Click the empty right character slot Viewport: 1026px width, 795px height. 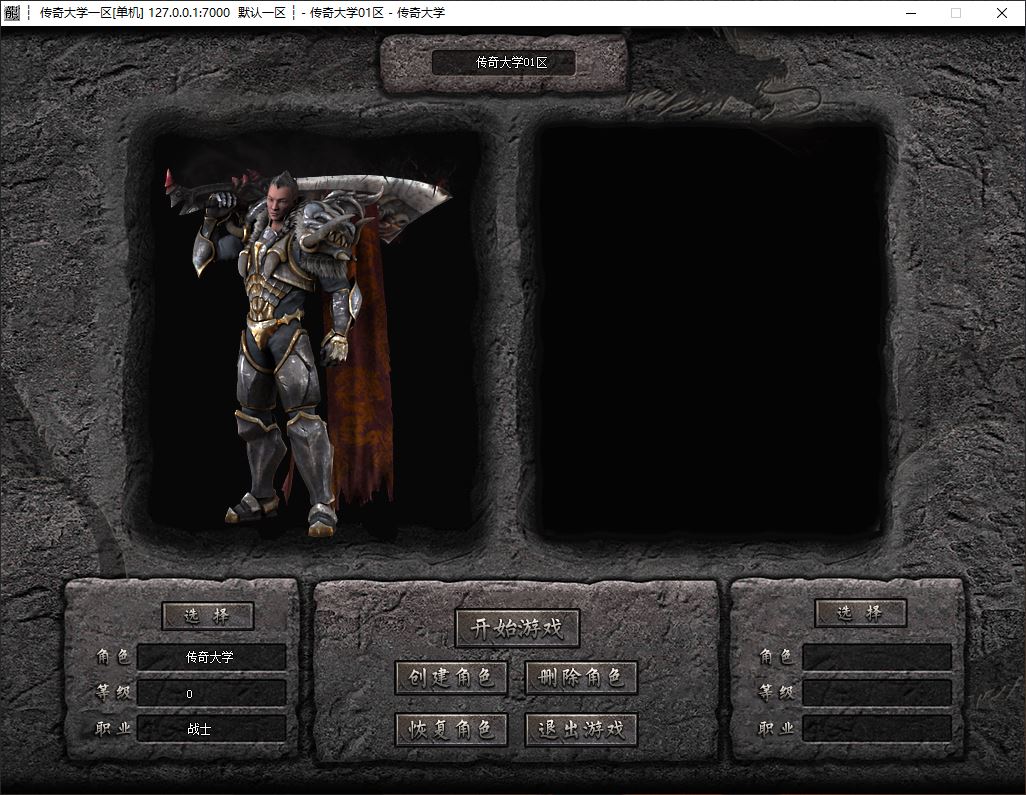pyautogui.click(x=710, y=330)
